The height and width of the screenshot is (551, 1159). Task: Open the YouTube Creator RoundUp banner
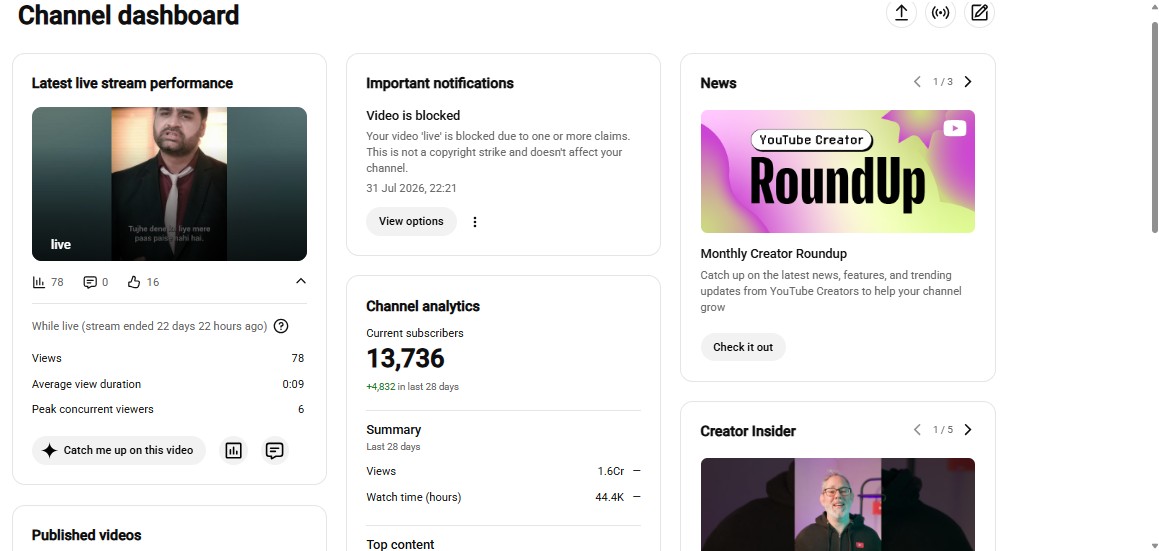coord(837,172)
